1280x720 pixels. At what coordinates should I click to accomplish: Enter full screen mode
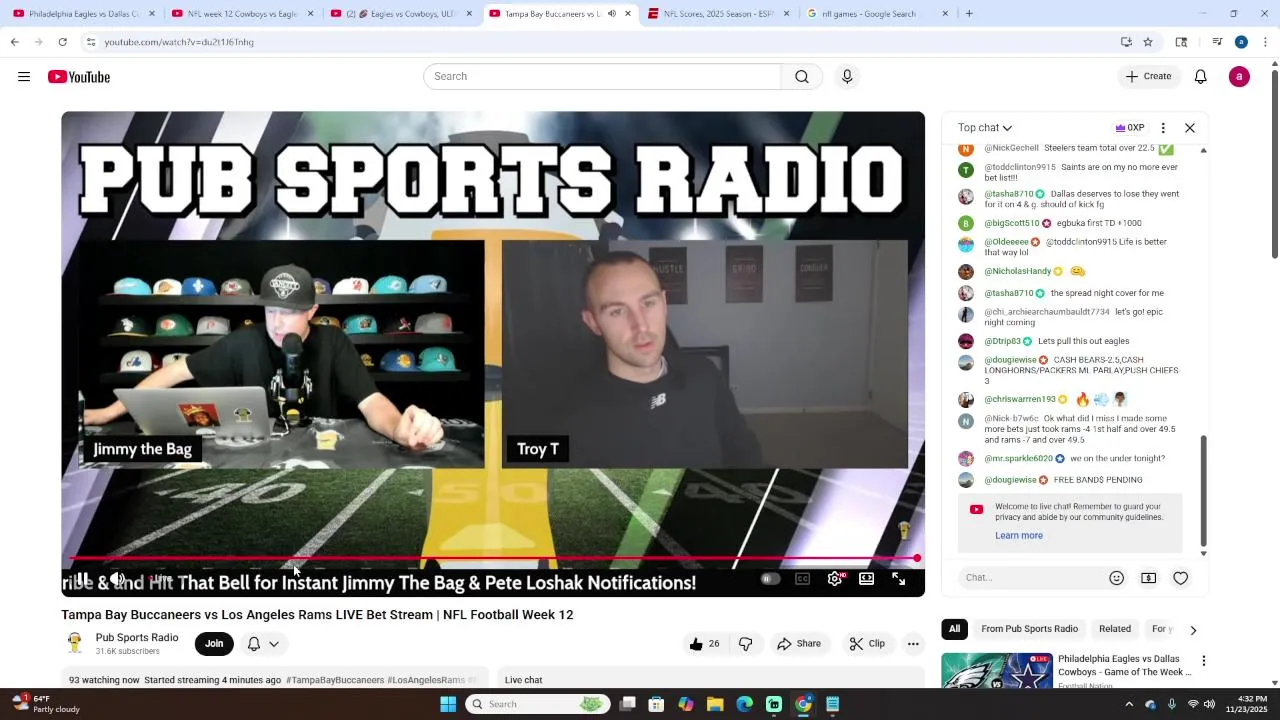[x=899, y=579]
